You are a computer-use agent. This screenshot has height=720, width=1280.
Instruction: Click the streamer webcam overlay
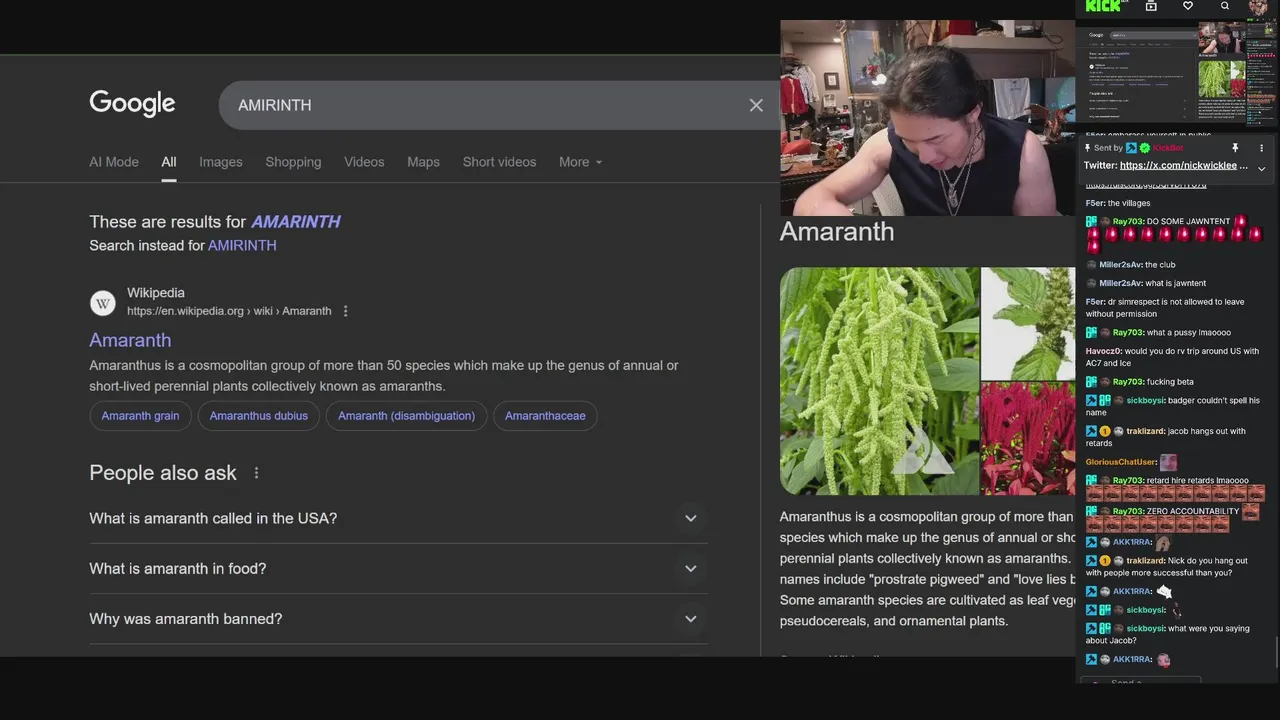tap(927, 118)
